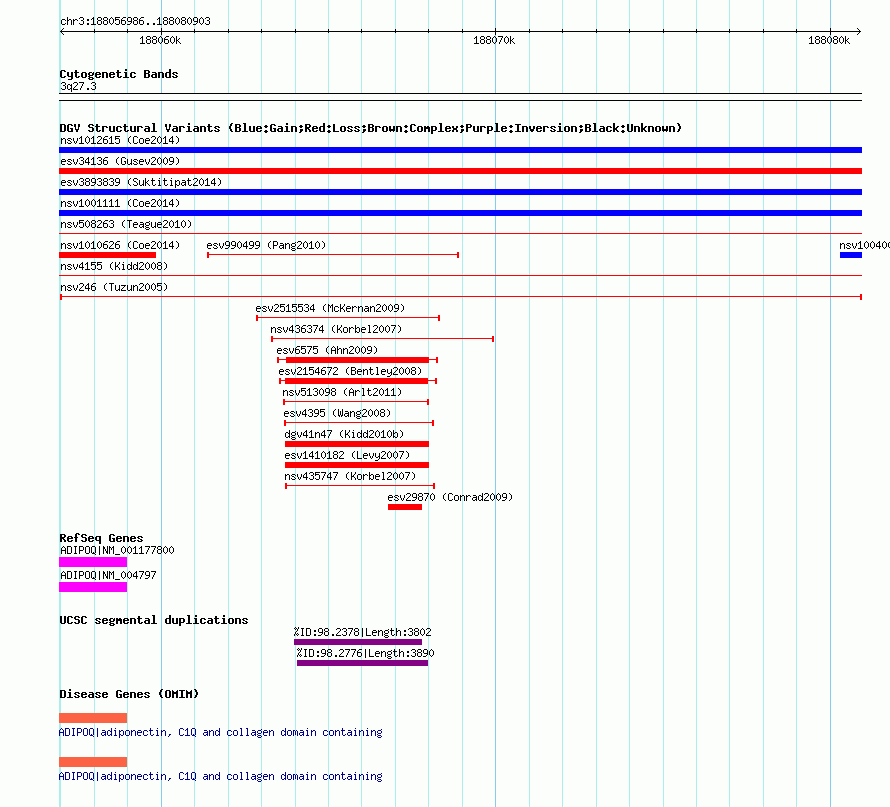The height and width of the screenshot is (807, 890).
Task: Open the second ADIPOQ adiponectin OMIM link
Action: [220, 776]
